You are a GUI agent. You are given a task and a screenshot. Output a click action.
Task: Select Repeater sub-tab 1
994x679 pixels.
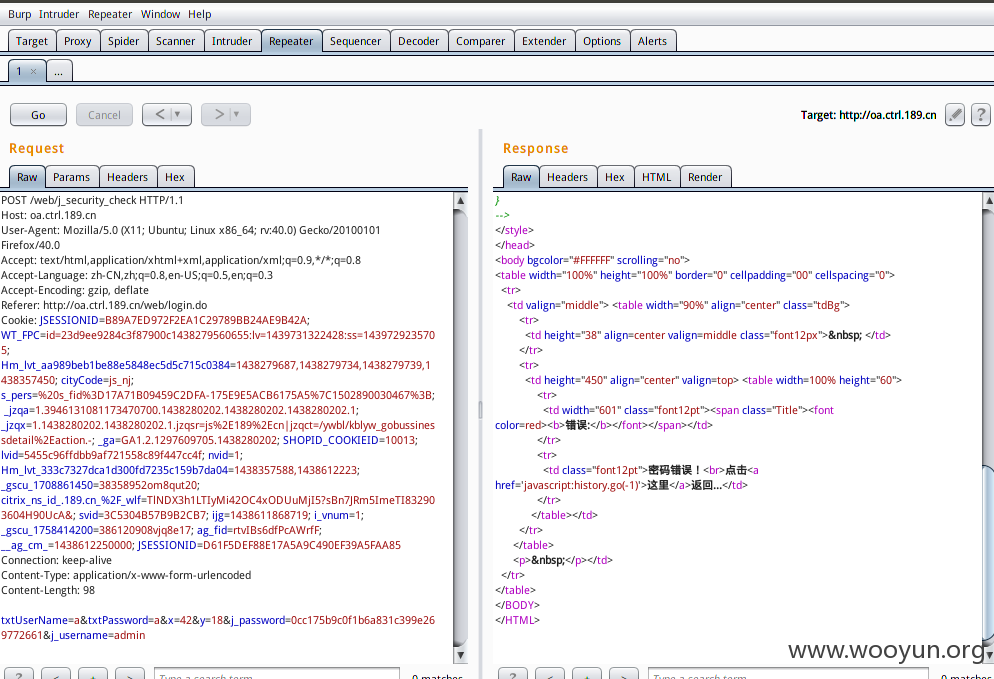pos(19,71)
